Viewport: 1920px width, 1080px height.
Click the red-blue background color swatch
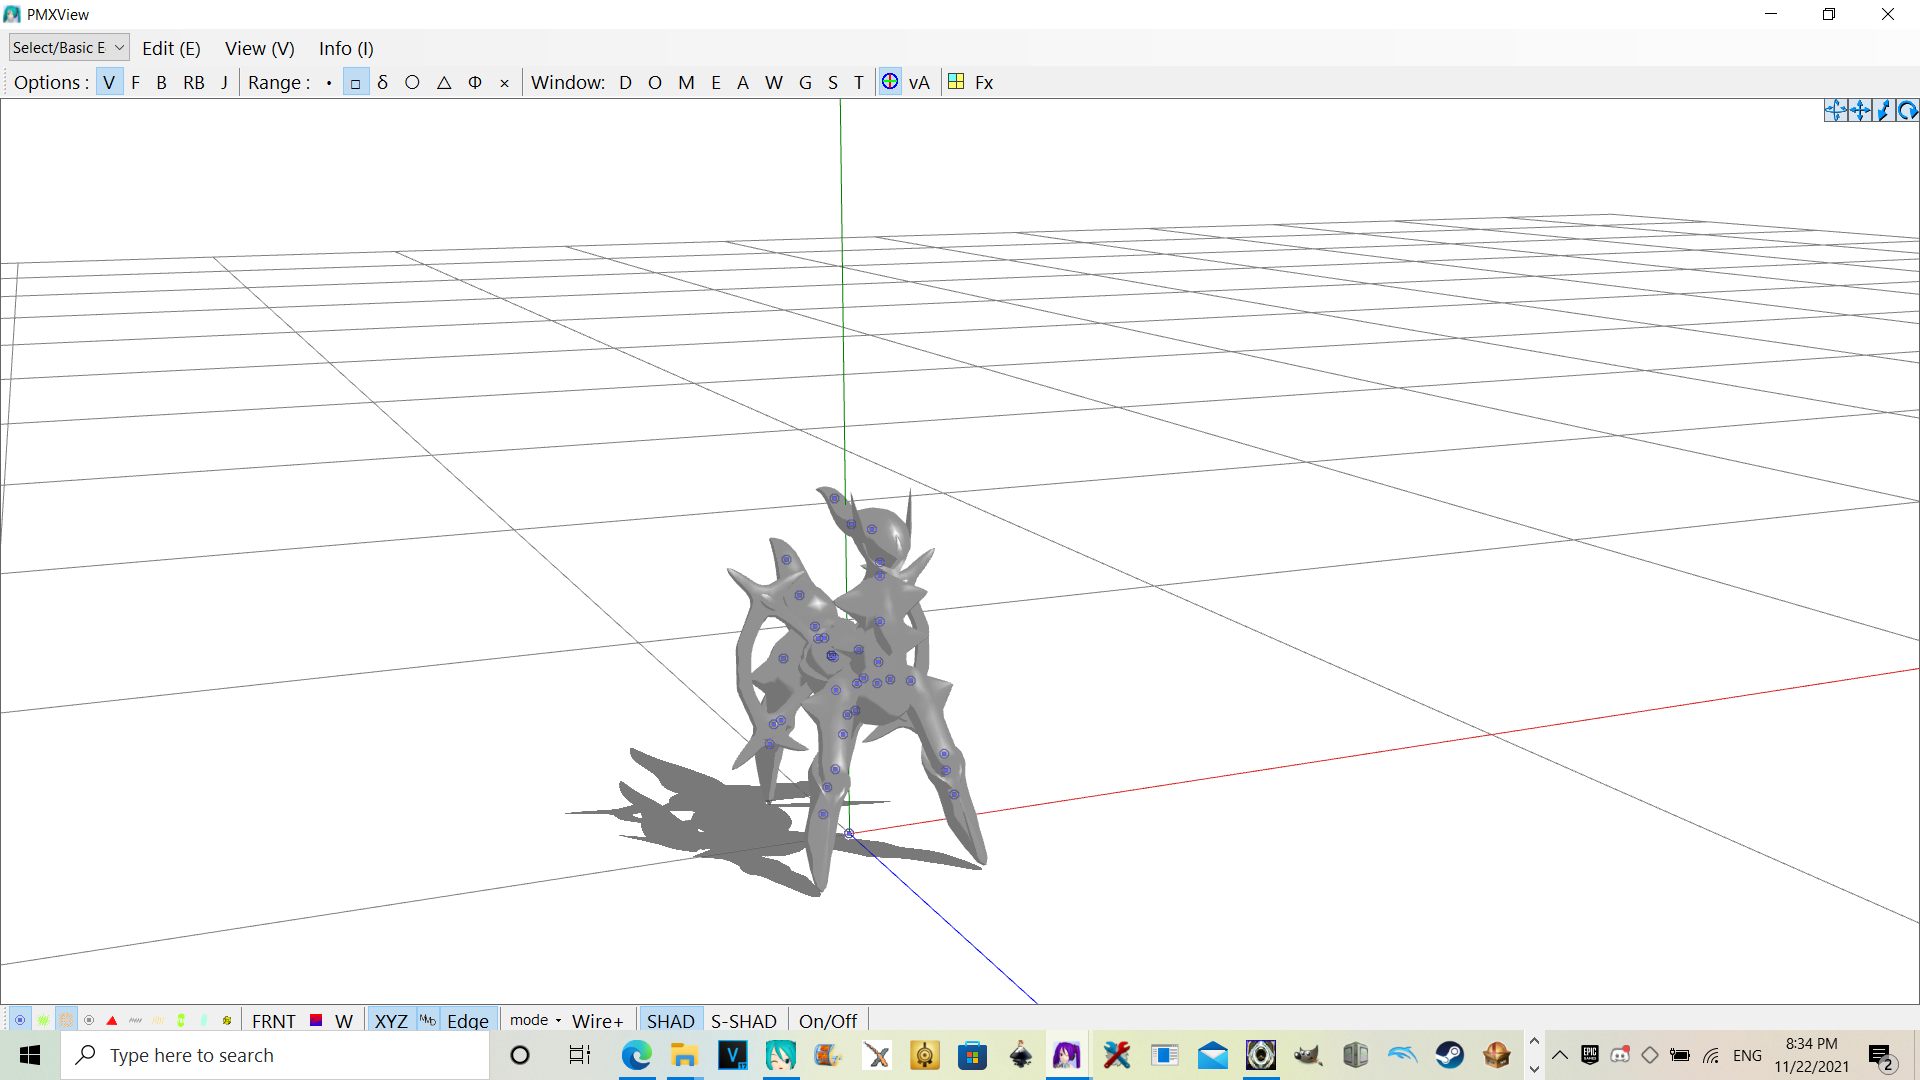click(316, 1020)
